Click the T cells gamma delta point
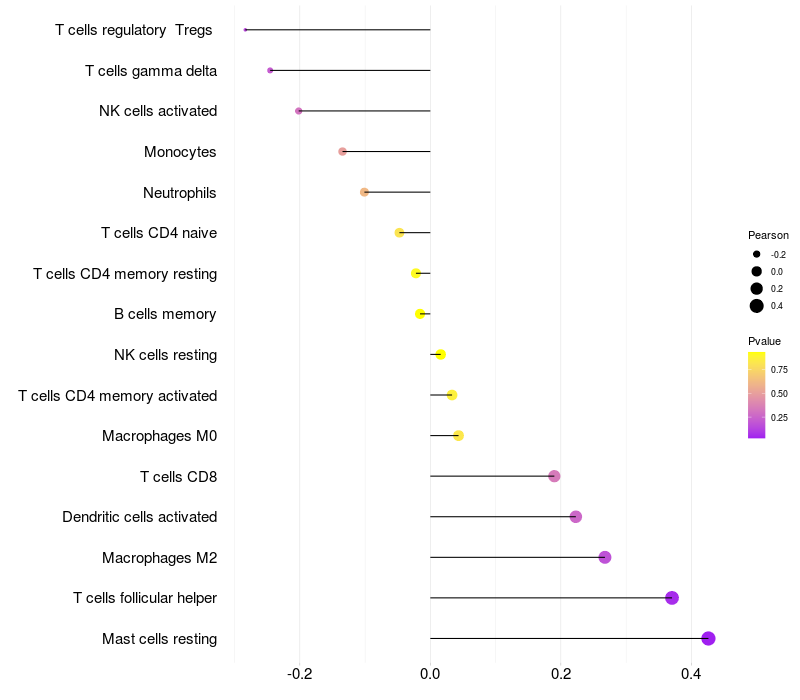 (x=270, y=70)
